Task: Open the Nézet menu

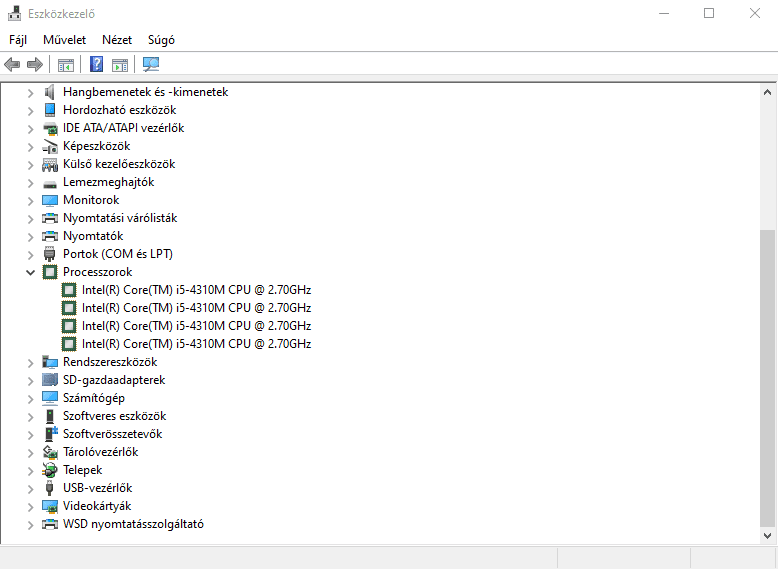Action: [x=117, y=40]
